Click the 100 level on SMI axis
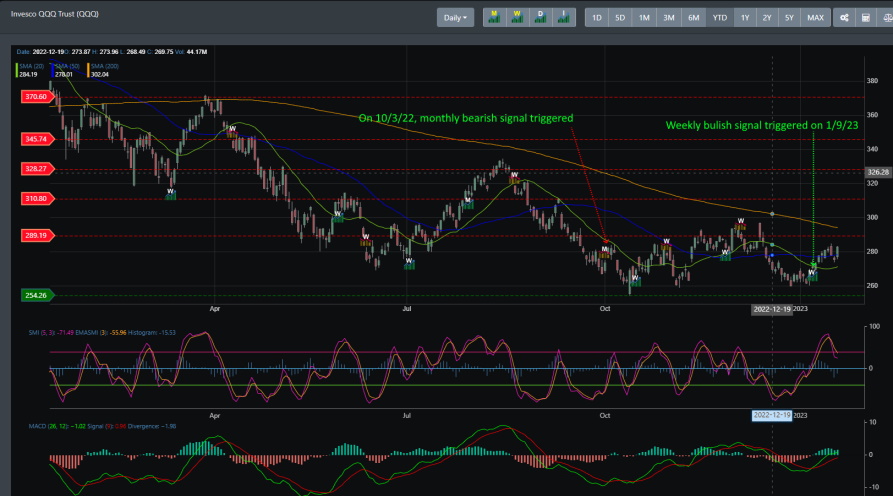 coord(874,326)
